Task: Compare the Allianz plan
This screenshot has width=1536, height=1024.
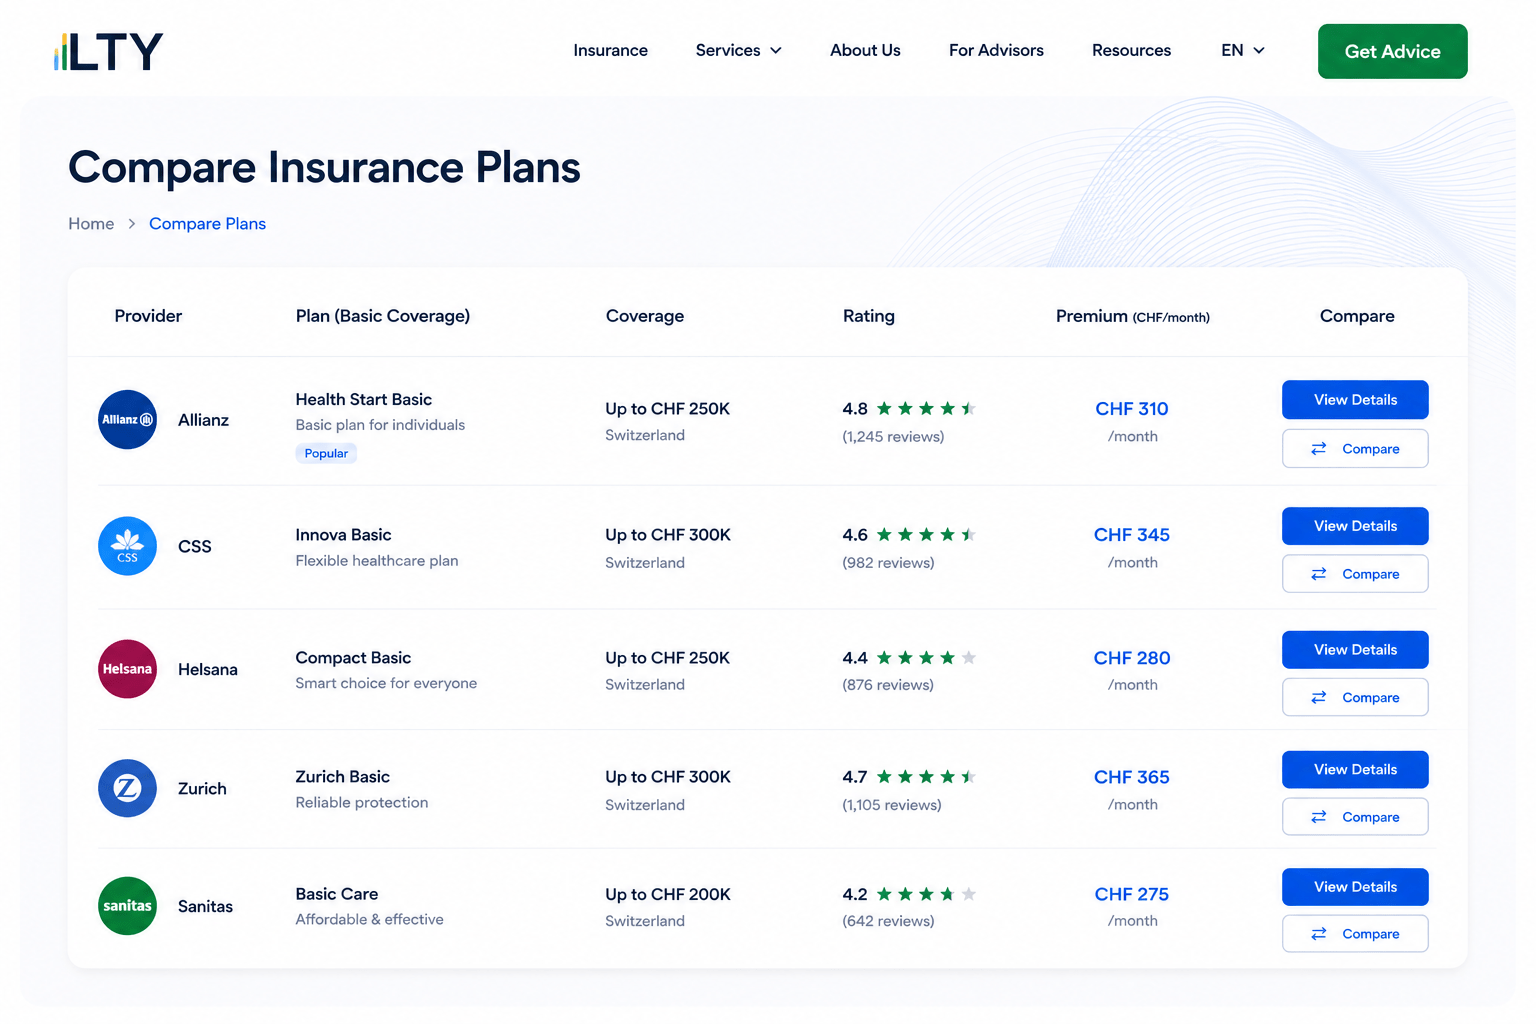Action: (x=1355, y=449)
